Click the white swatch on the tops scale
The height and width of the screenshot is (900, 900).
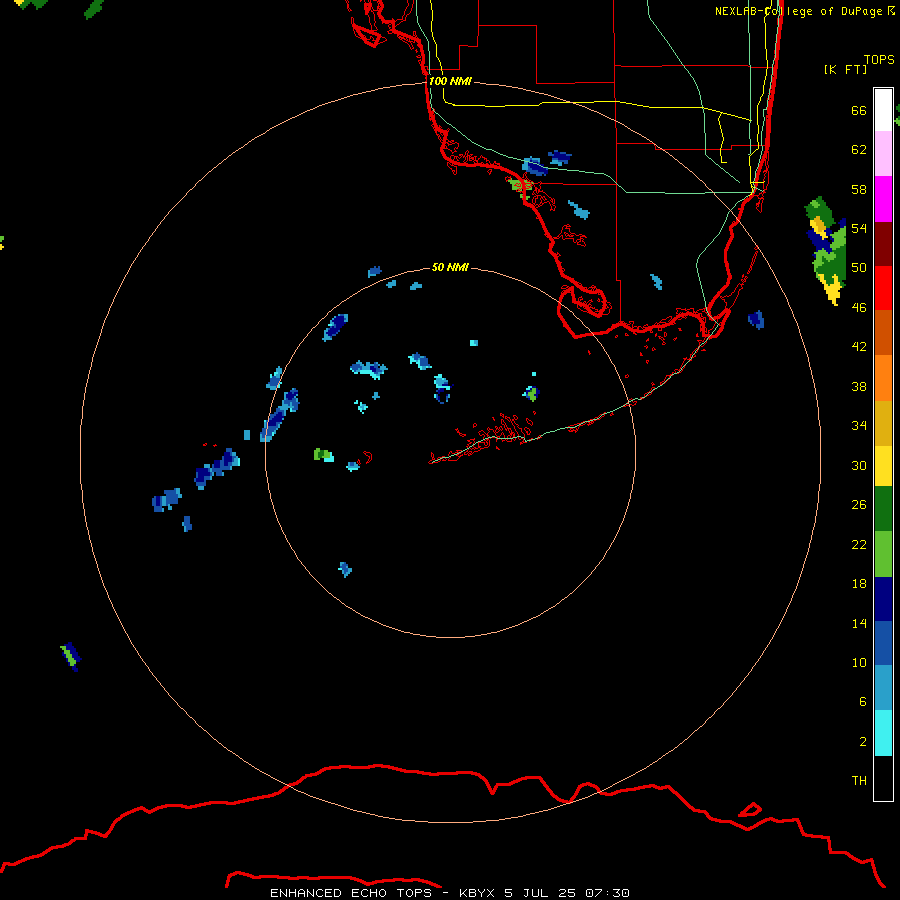pos(883,110)
